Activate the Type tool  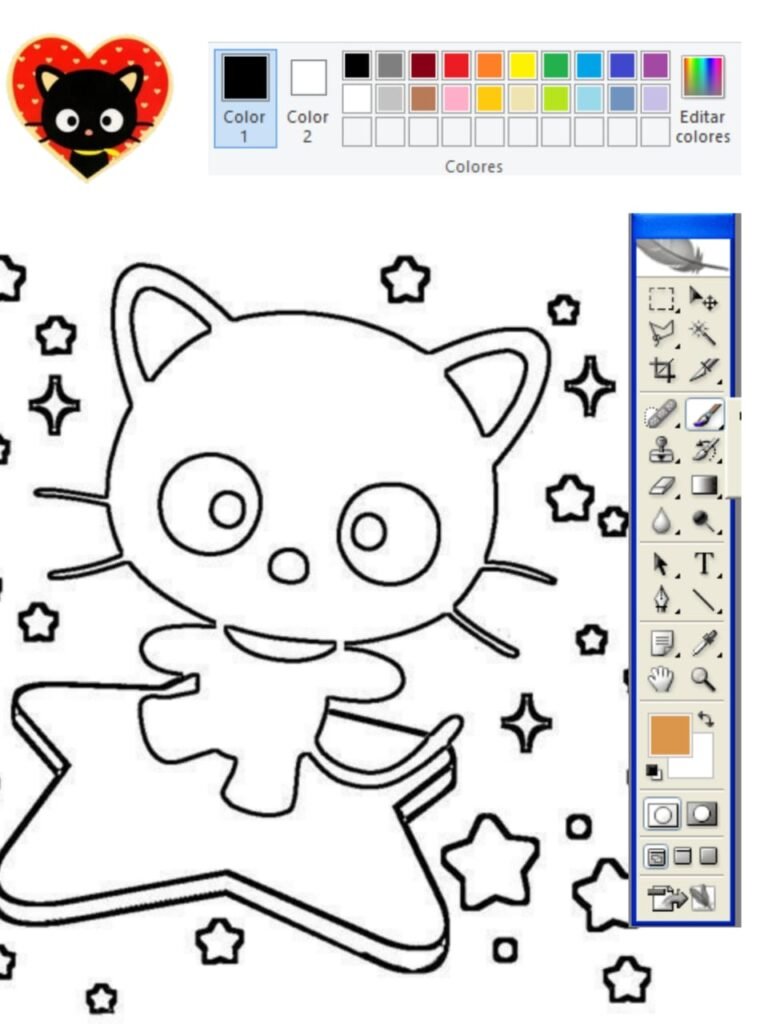click(705, 563)
